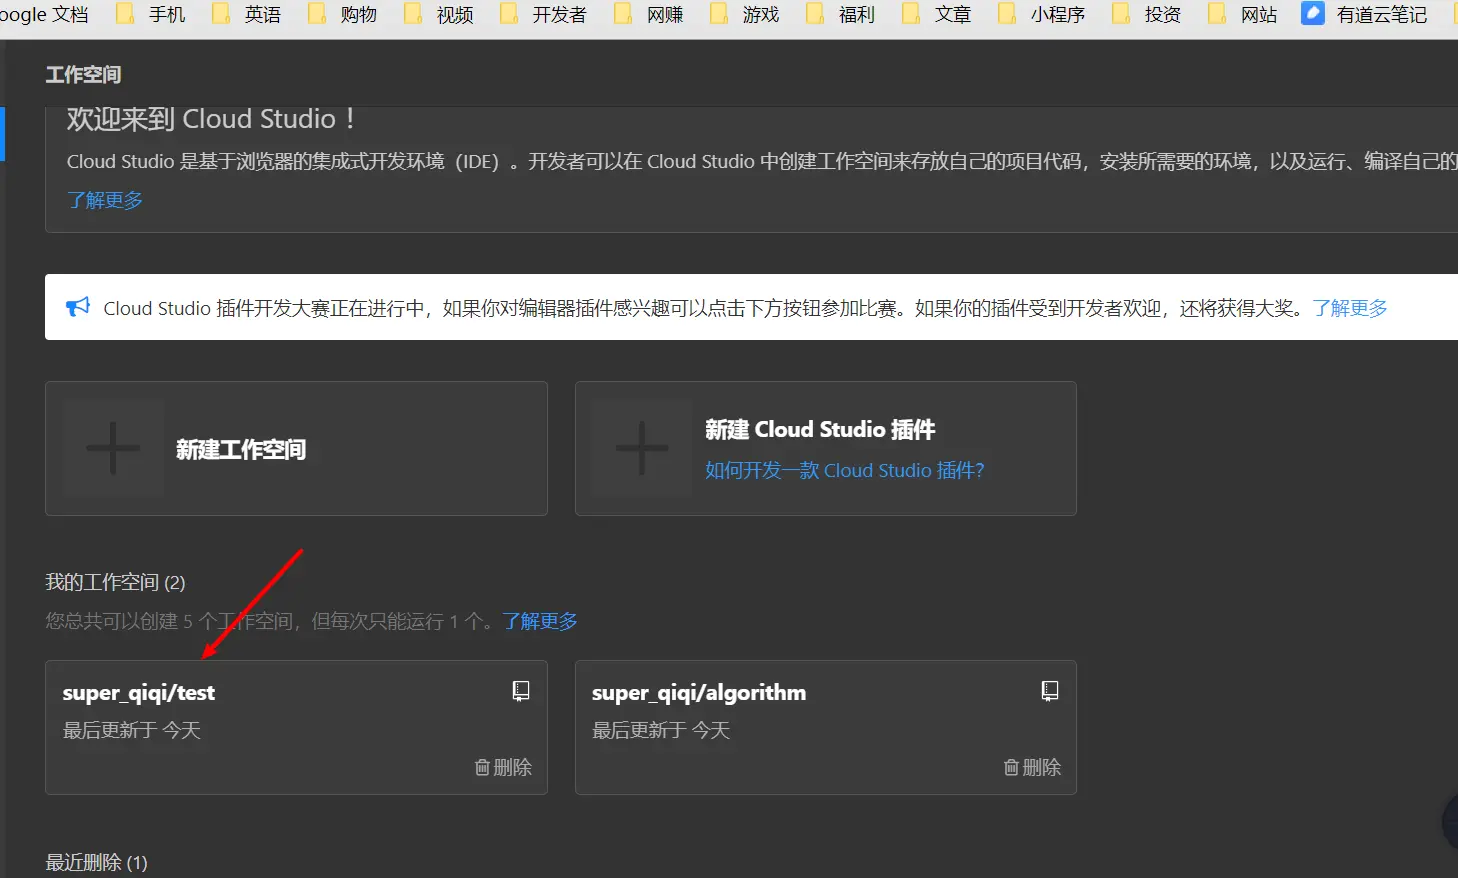Viewport: 1458px width, 878px height.
Task: Click the plus icon in 新建工作空间 card
Action: pos(113,448)
